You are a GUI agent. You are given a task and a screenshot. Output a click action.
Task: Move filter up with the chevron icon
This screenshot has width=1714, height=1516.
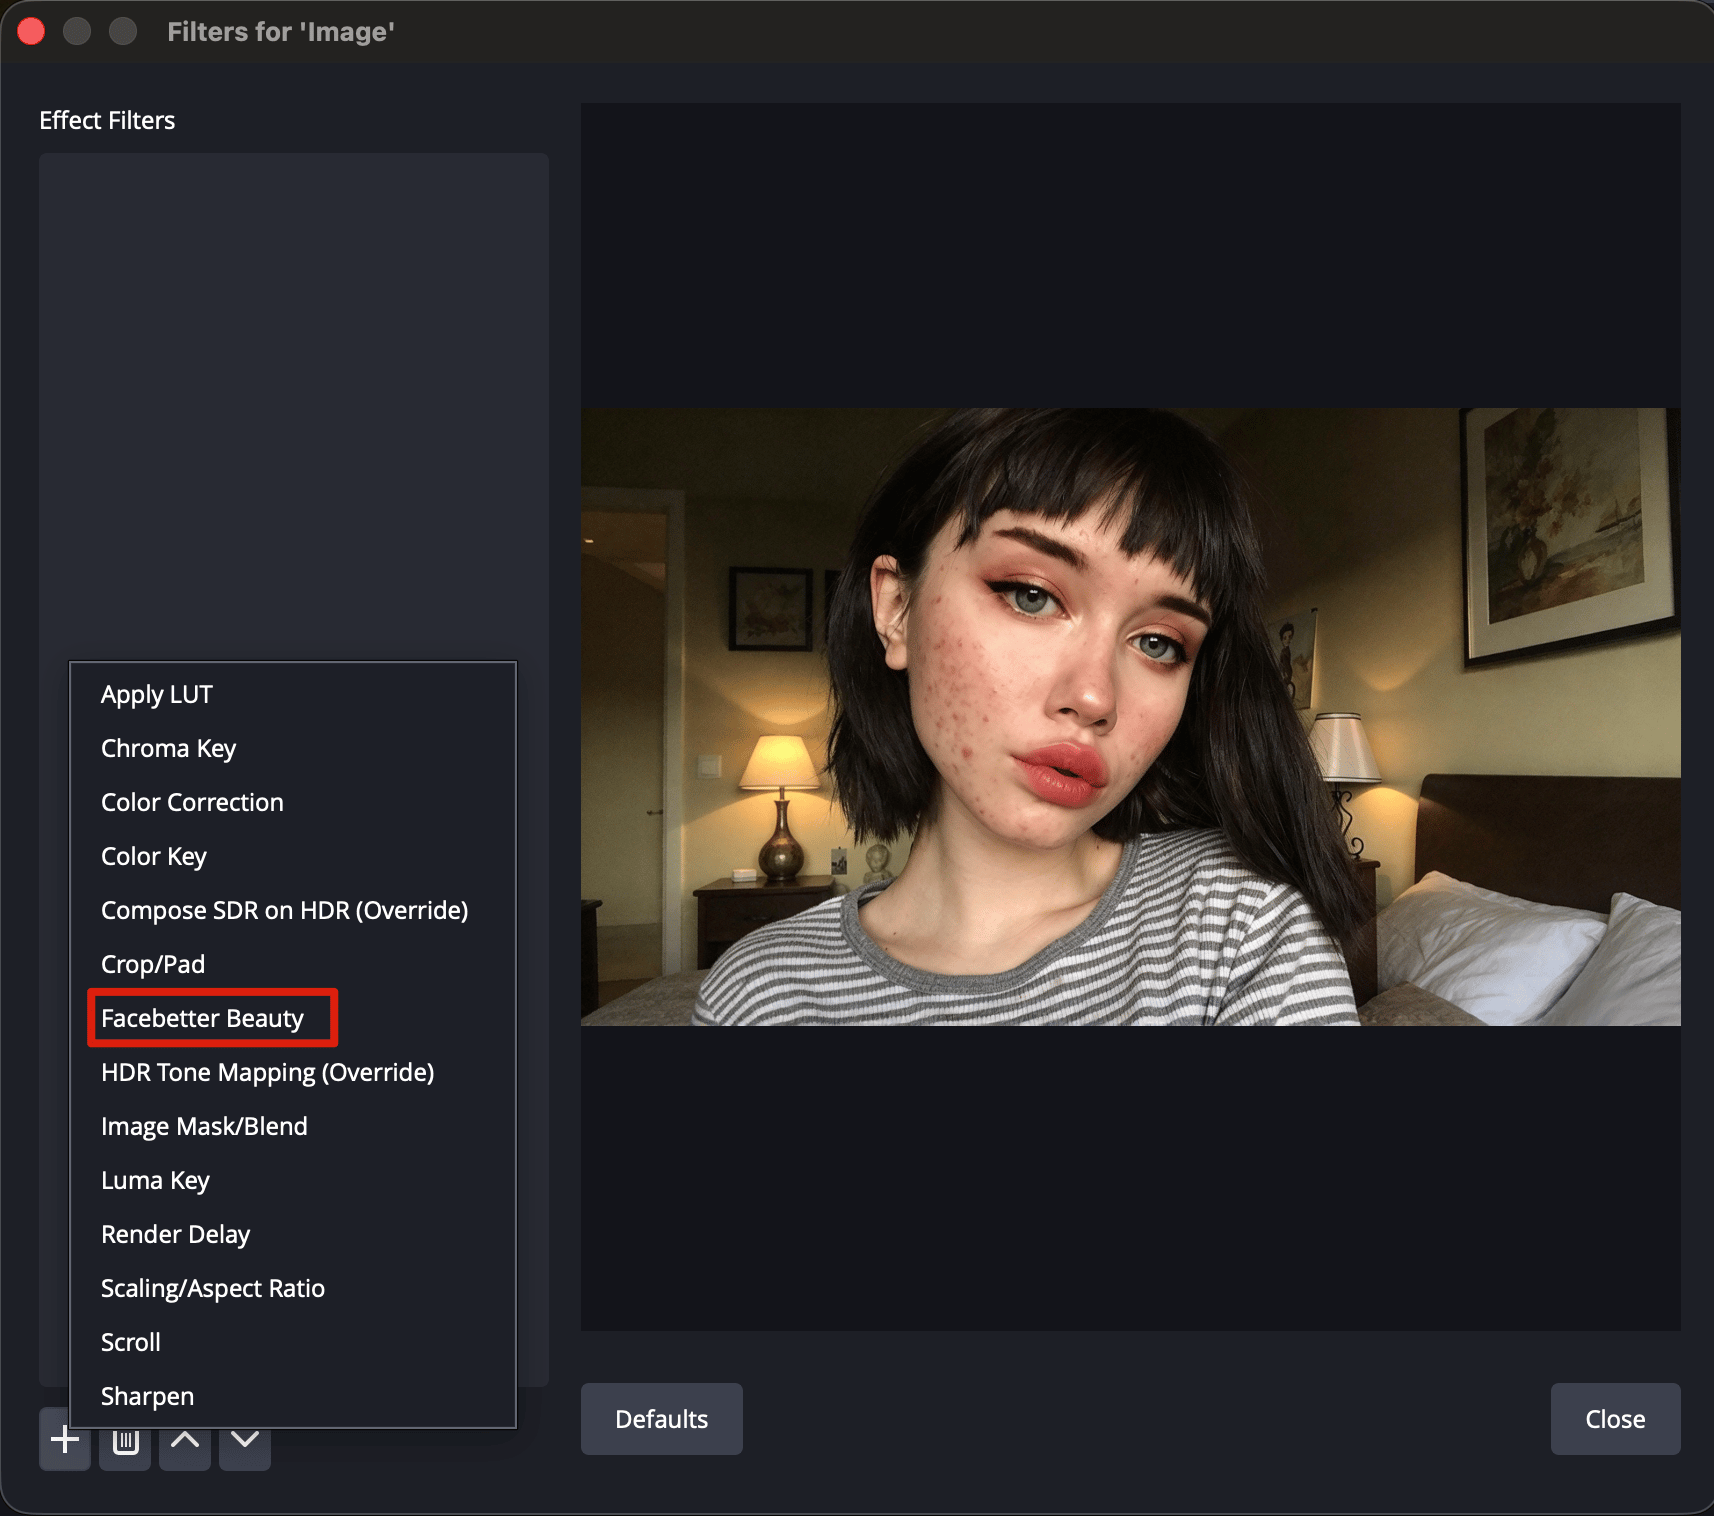185,1442
